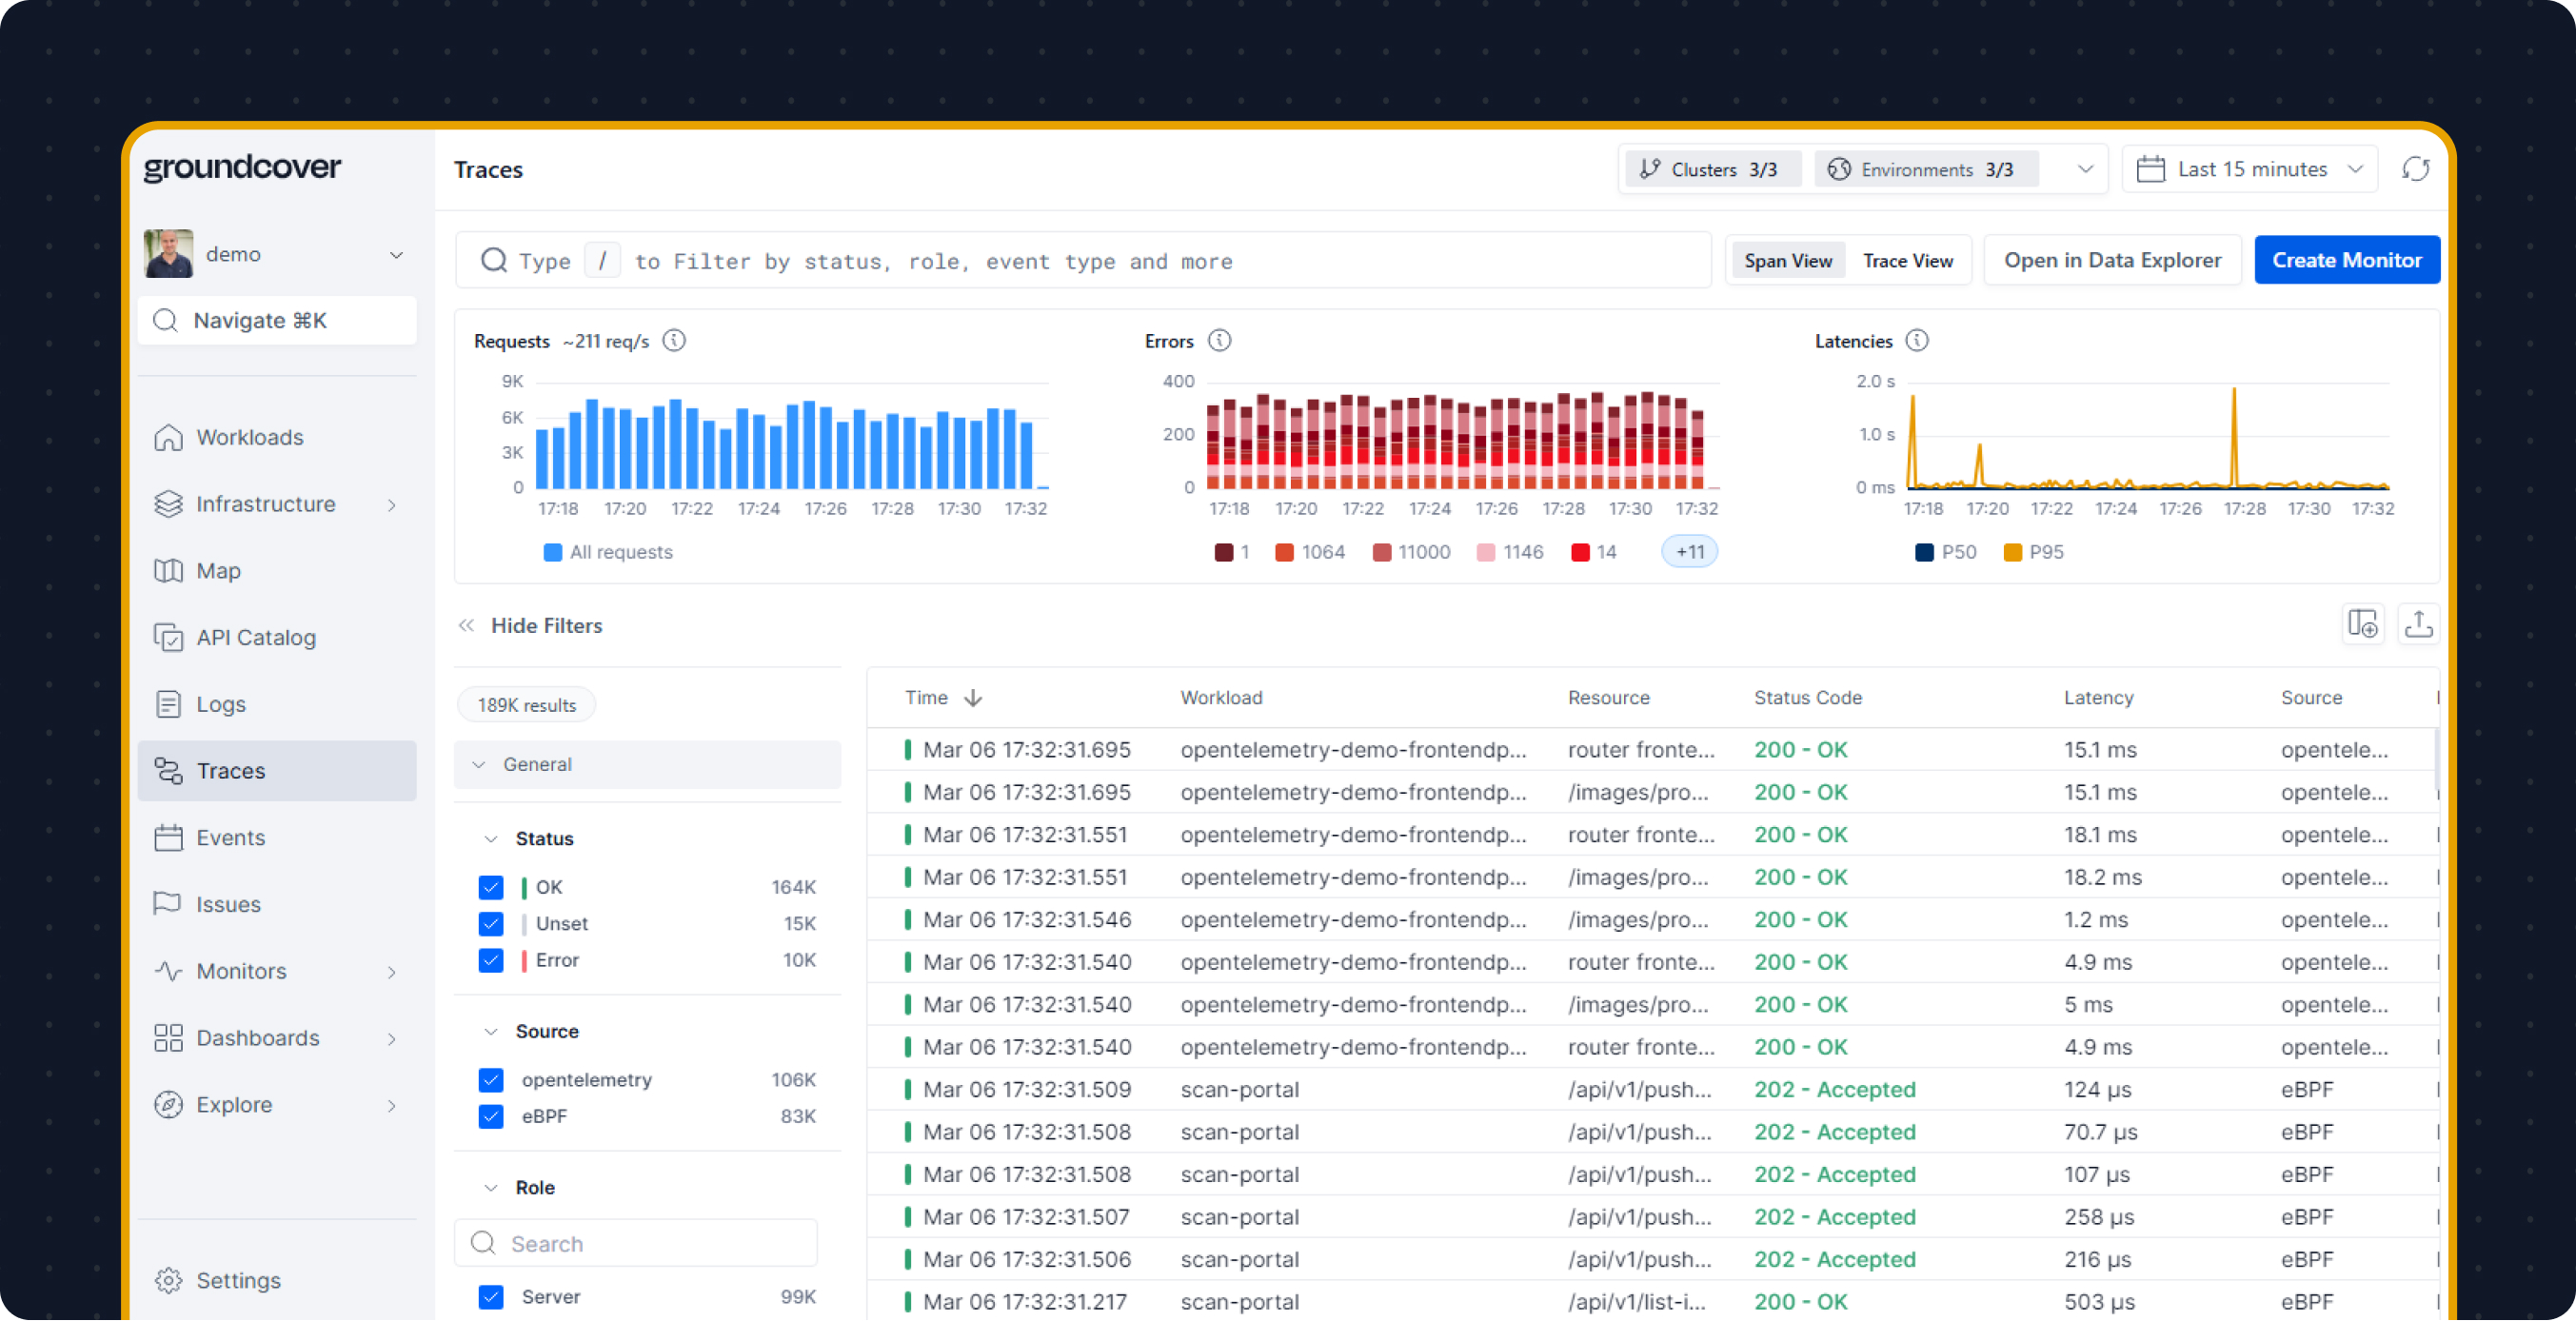
Task: Switch to Trace View tab
Action: [x=1907, y=261]
